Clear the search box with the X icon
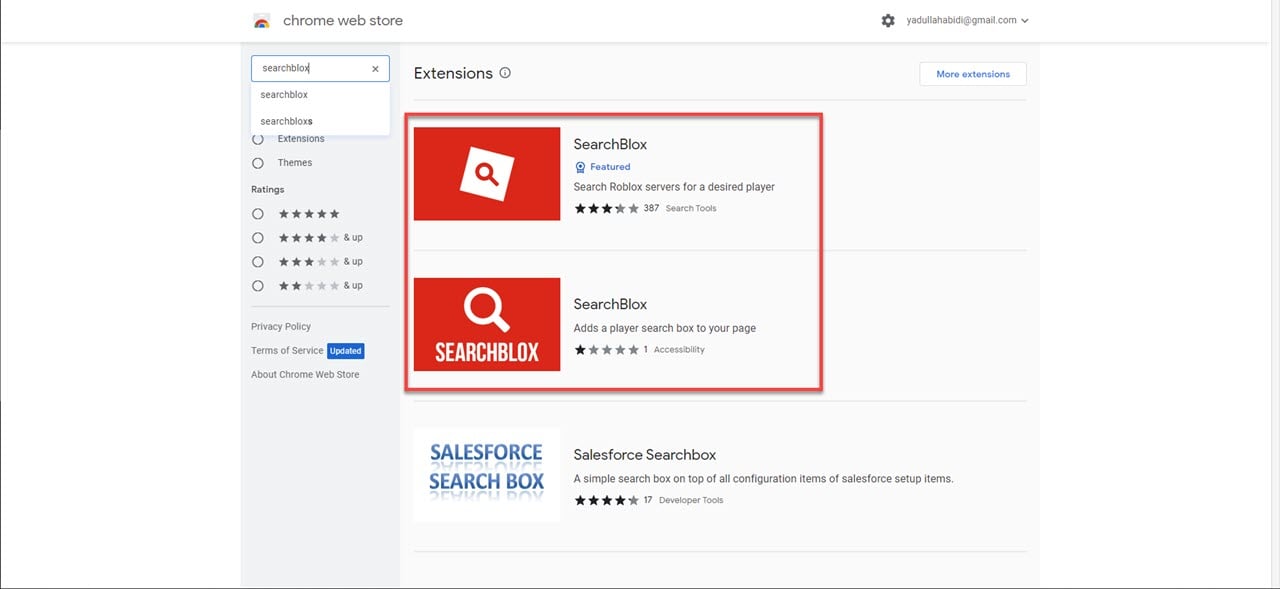 [x=375, y=69]
